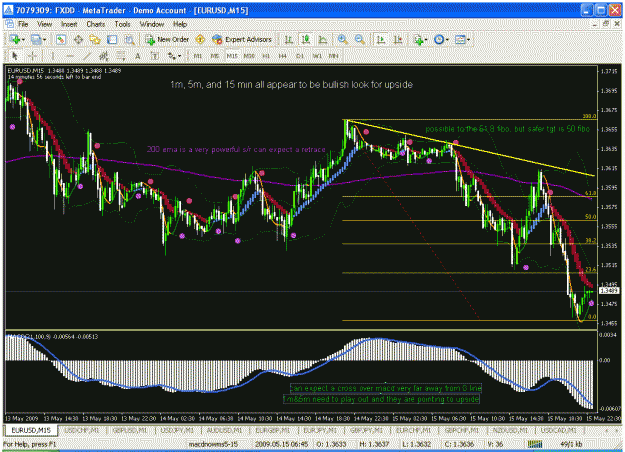The image size is (625, 452).
Task: Click the indicators list icon
Action: click(418, 39)
